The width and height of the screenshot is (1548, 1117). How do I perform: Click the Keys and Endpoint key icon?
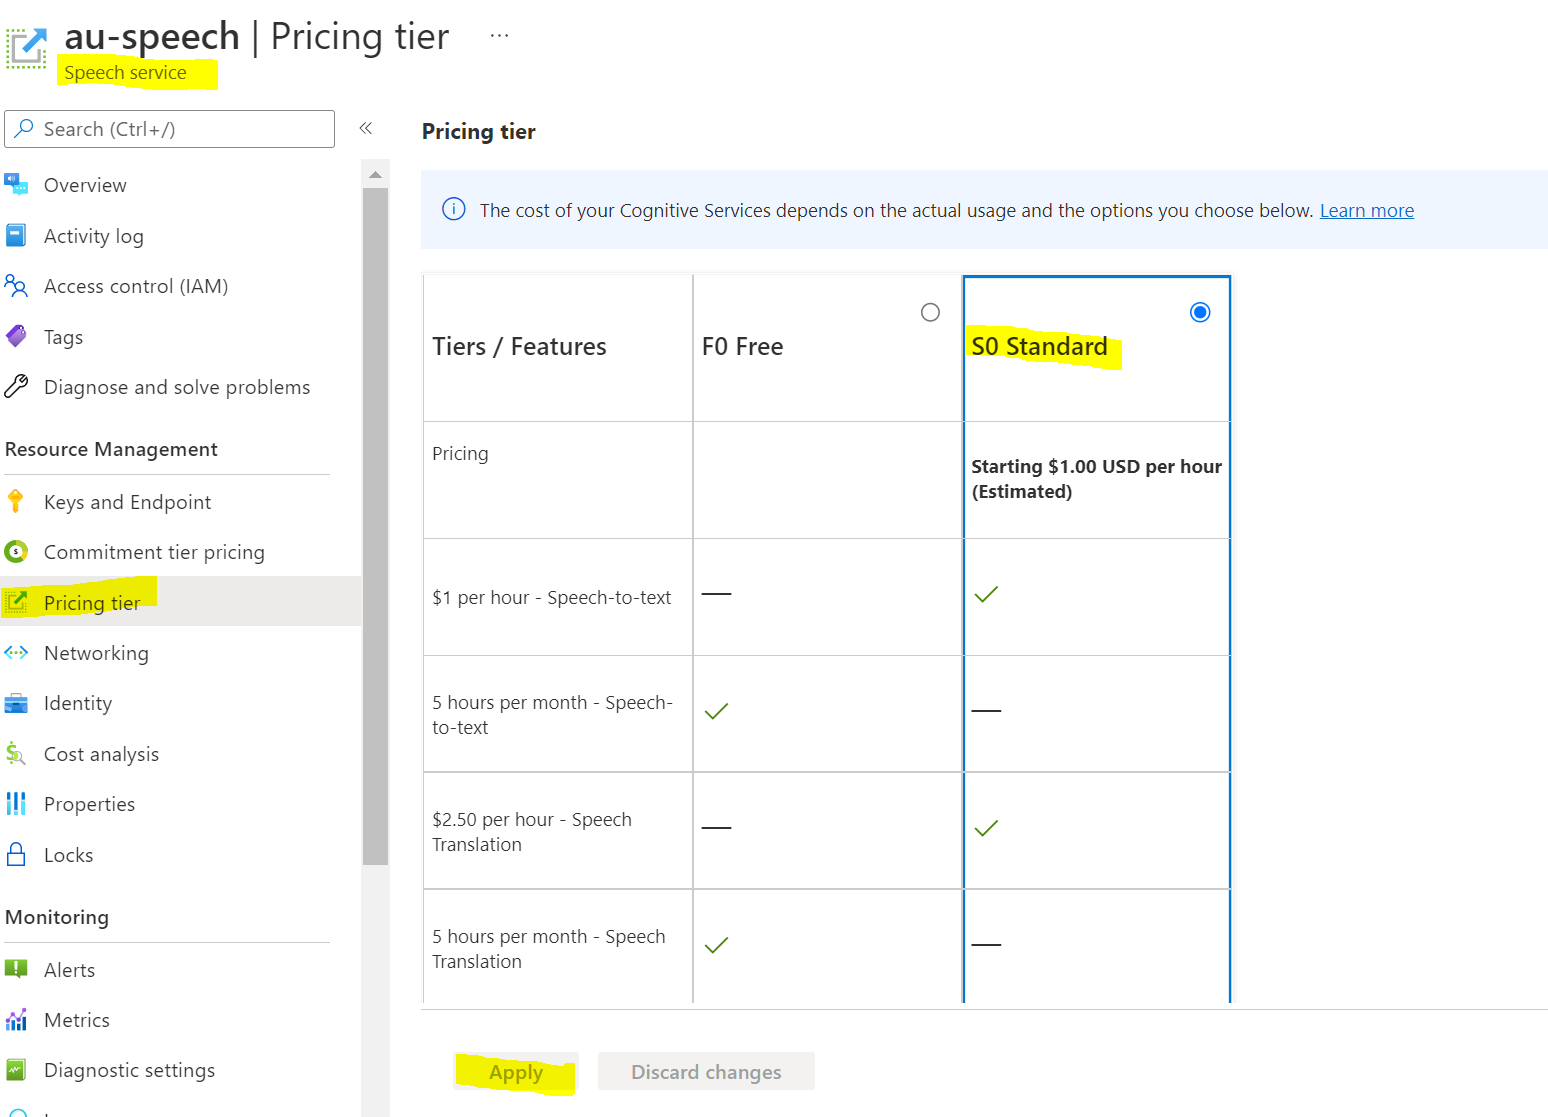tap(17, 501)
